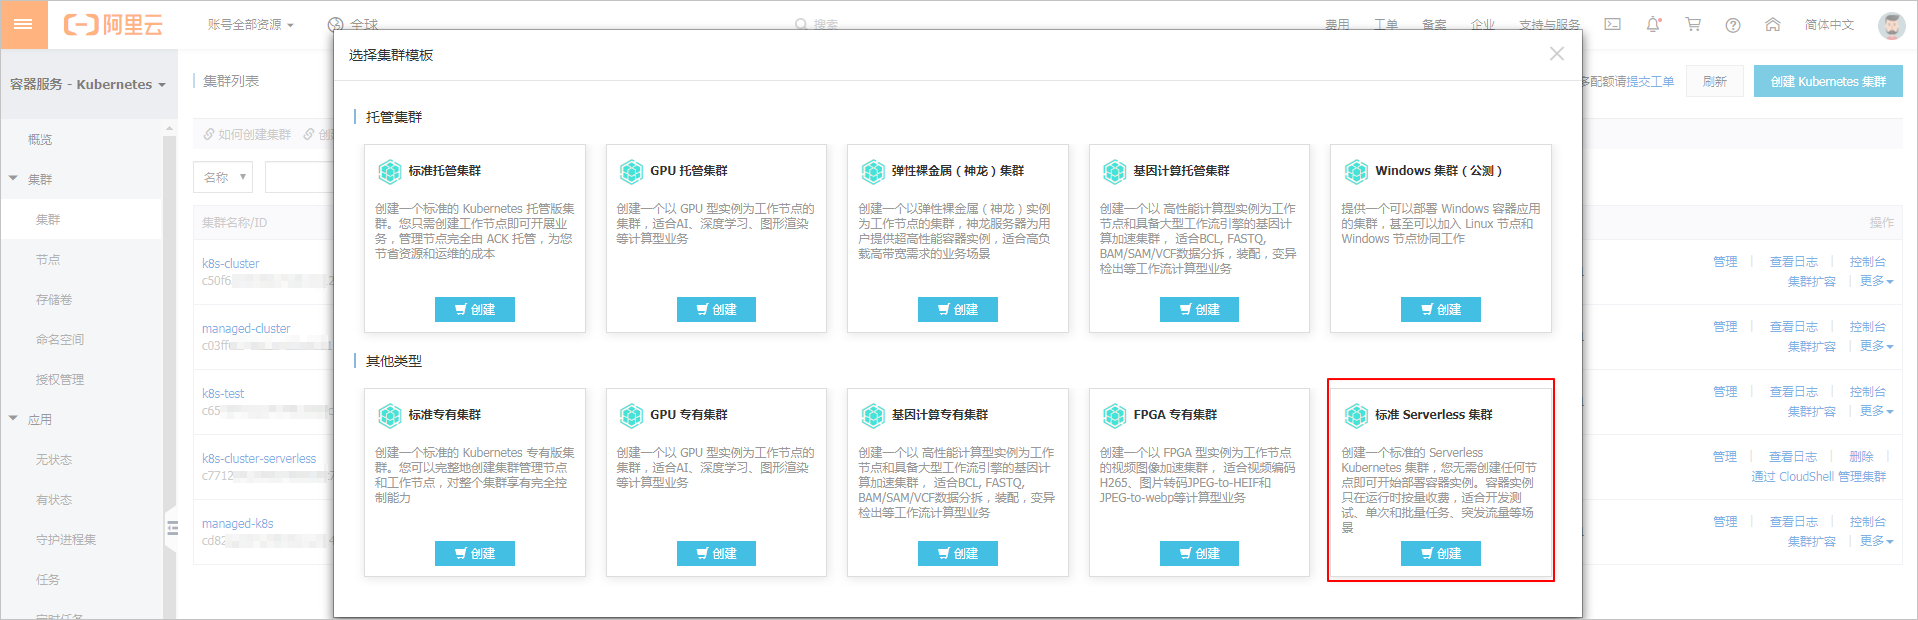Screen dimensions: 1918x620
Task: Click the 弹性裸金属(神龙)集群 card icon
Action: click(x=873, y=172)
